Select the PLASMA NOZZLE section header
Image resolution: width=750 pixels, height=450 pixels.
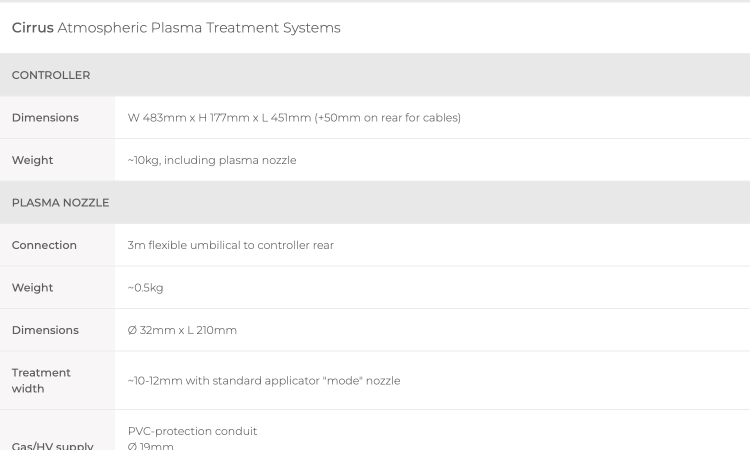(x=375, y=203)
